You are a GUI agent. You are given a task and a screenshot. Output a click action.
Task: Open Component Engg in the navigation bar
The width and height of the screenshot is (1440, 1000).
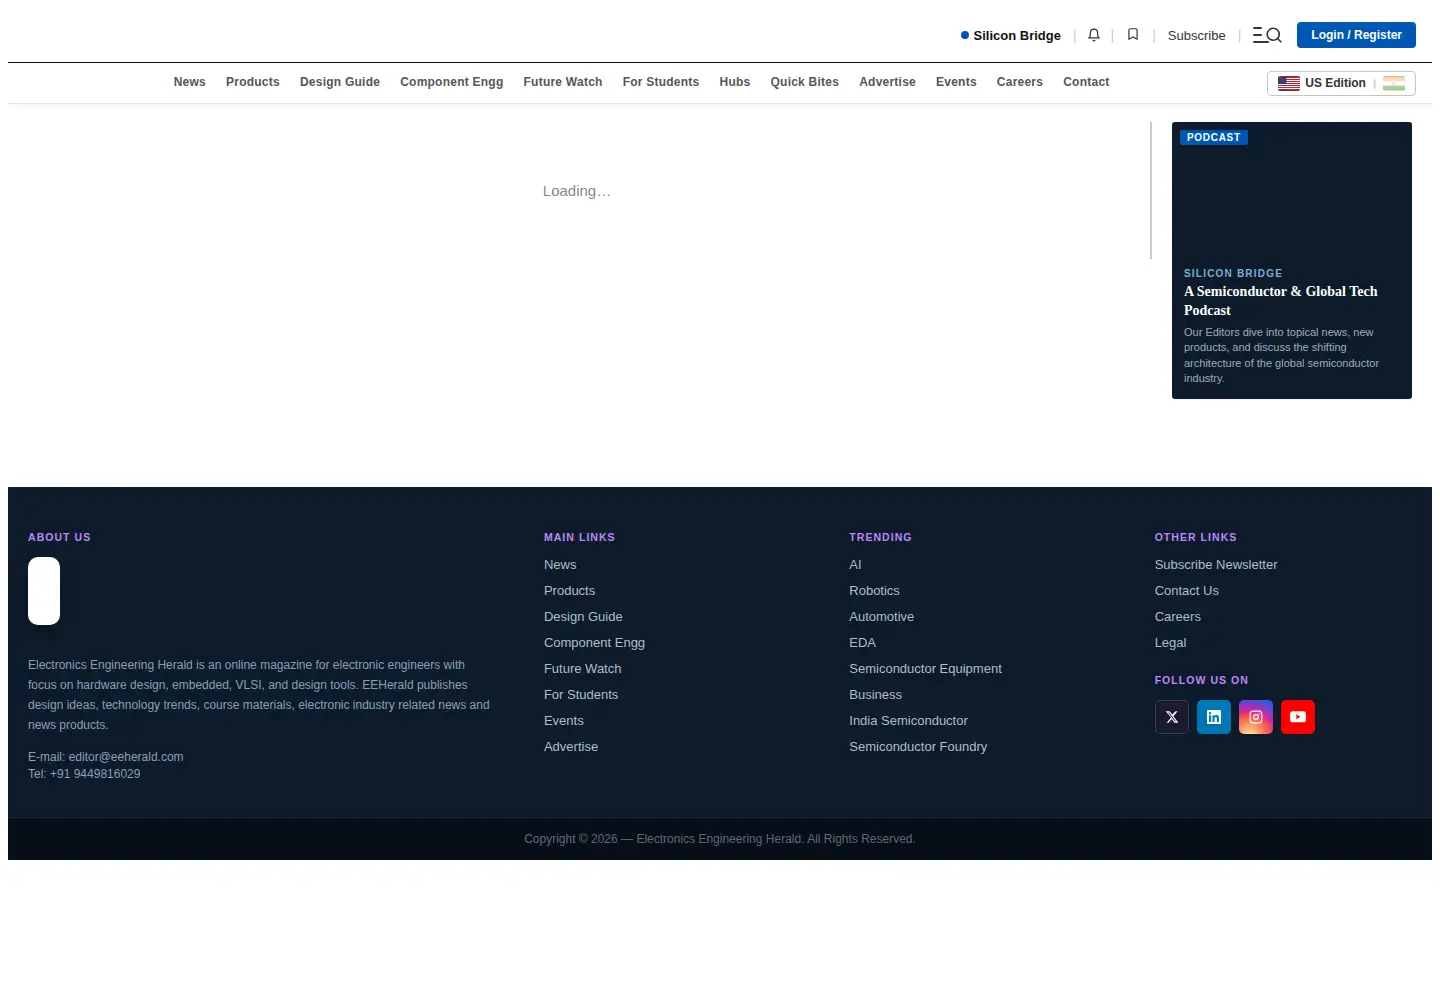click(x=452, y=82)
